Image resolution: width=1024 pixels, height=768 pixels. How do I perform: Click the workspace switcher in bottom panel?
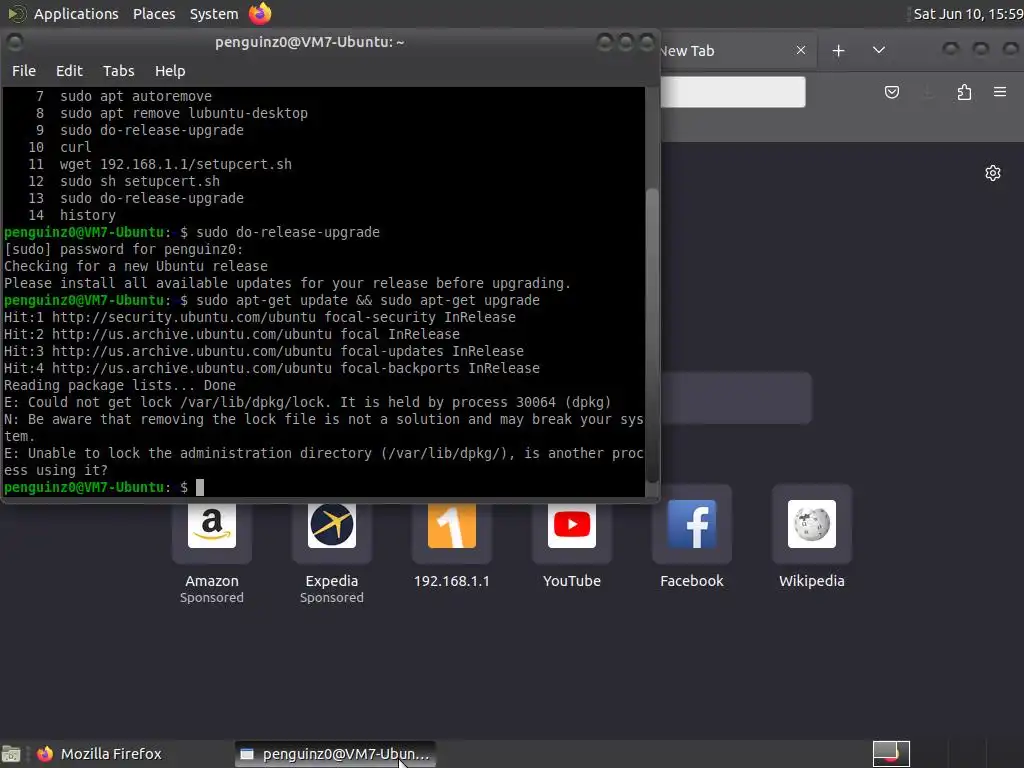coord(891,754)
